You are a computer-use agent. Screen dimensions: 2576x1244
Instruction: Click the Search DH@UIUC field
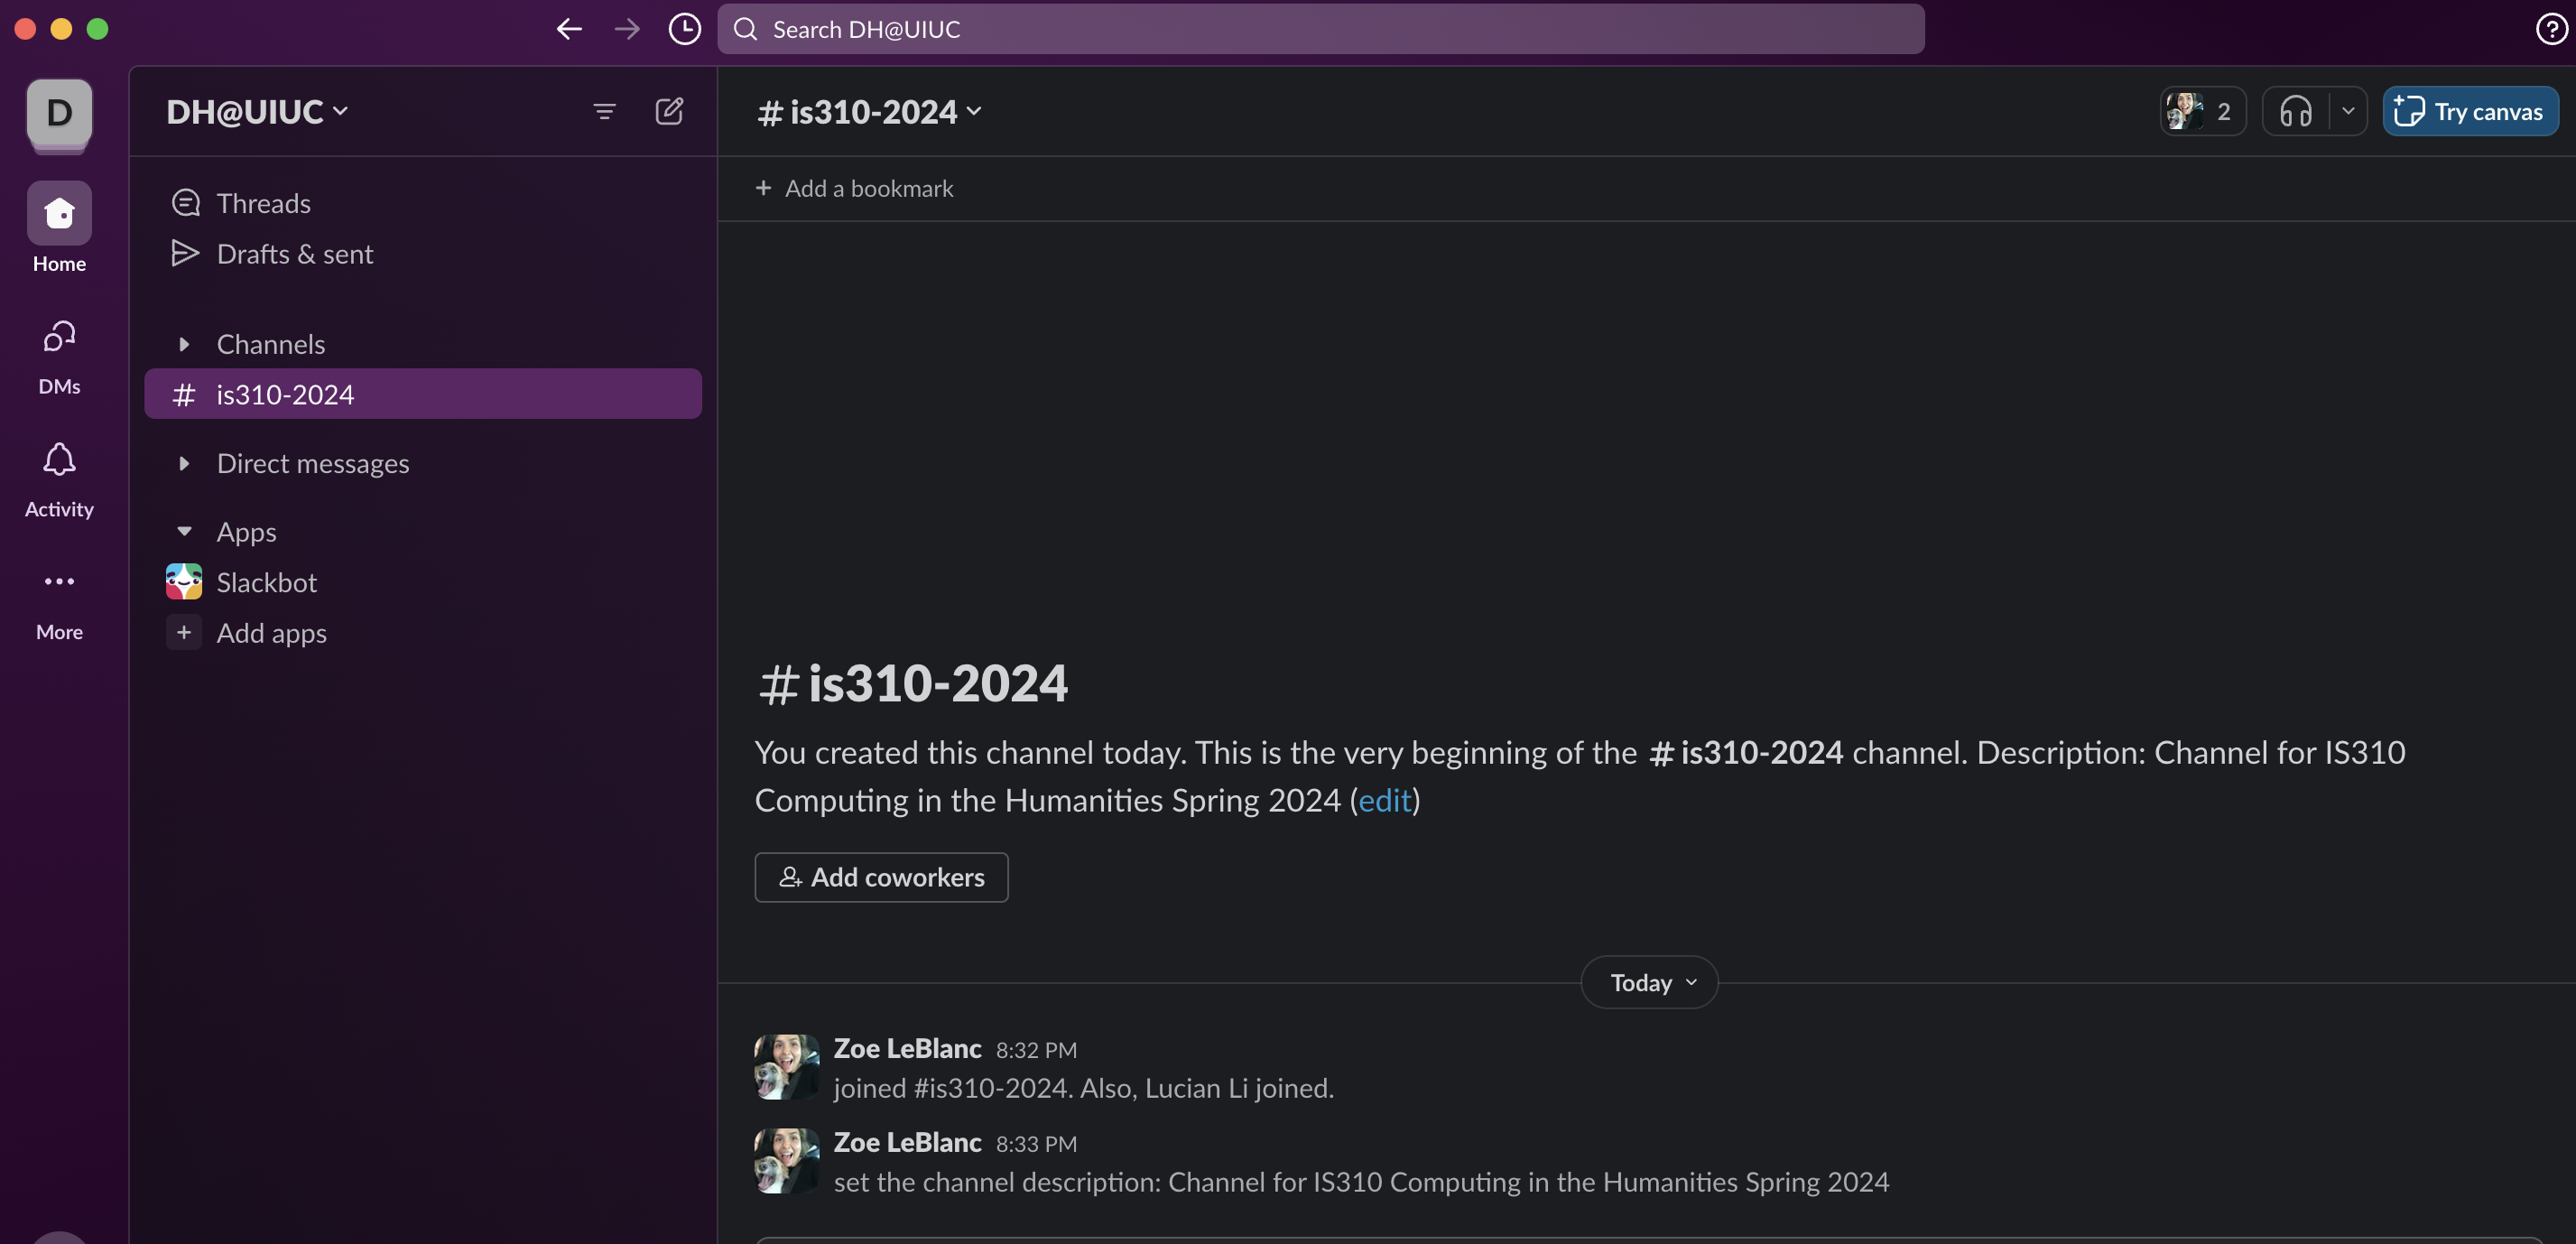click(1320, 29)
